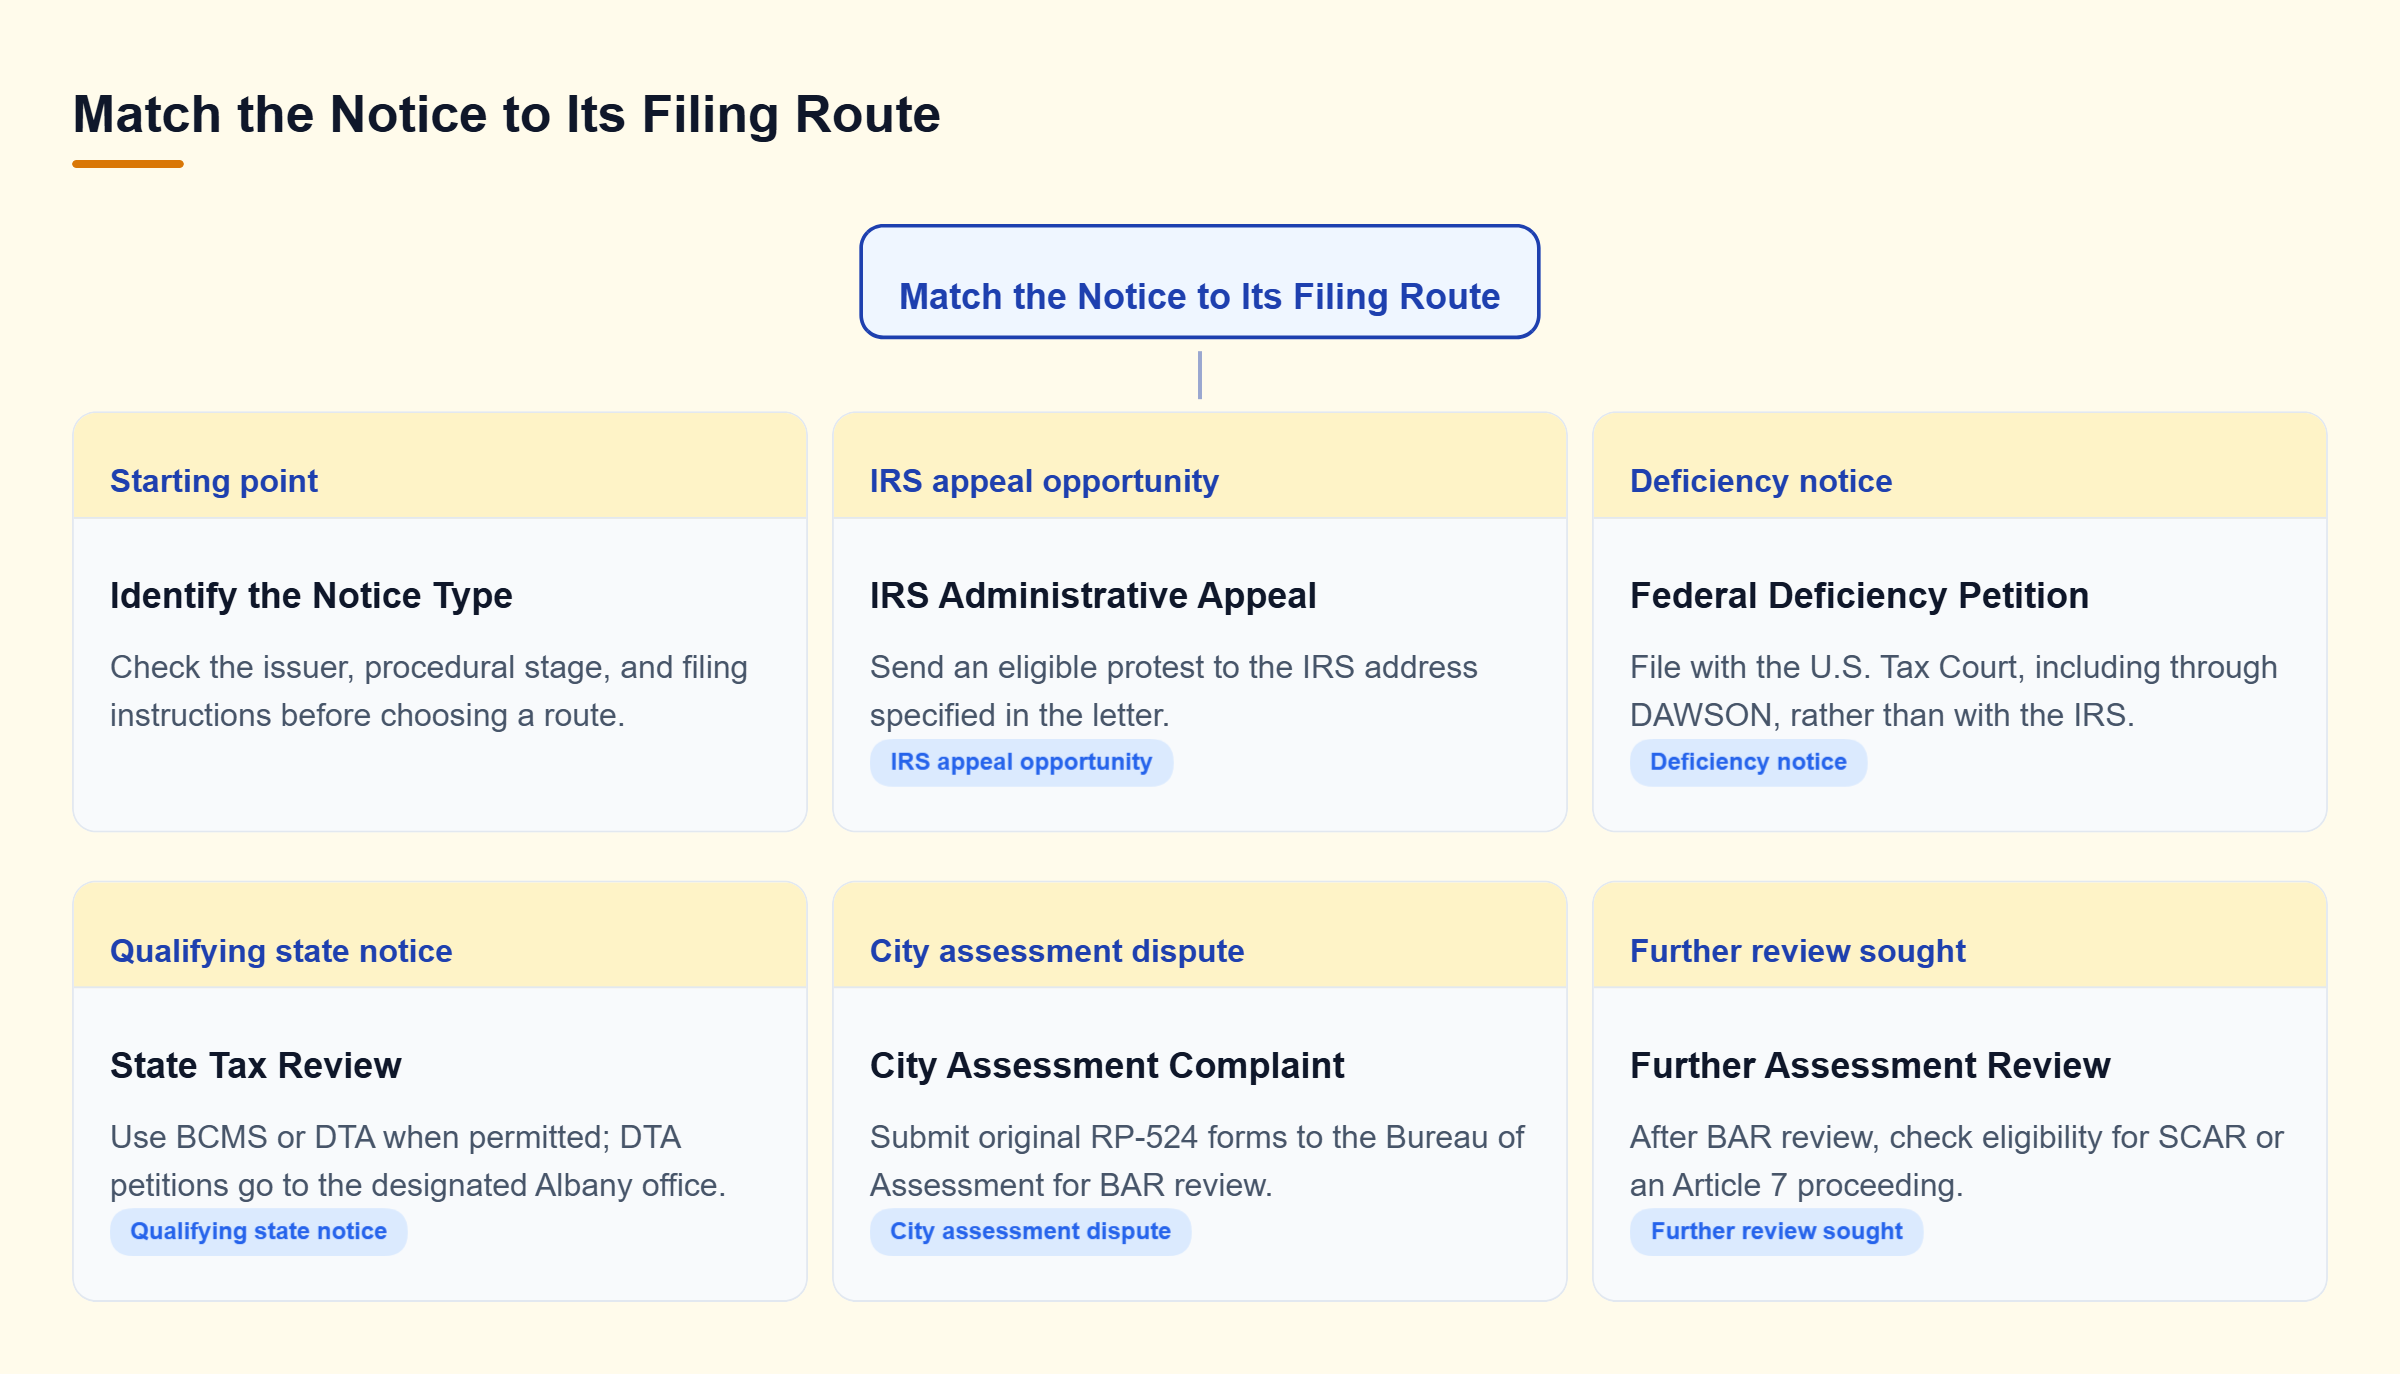Click the page title 'Match the Notice to Its Filing Route'
Screen dimensions: 2400x1374
pyautogui.click(x=506, y=114)
